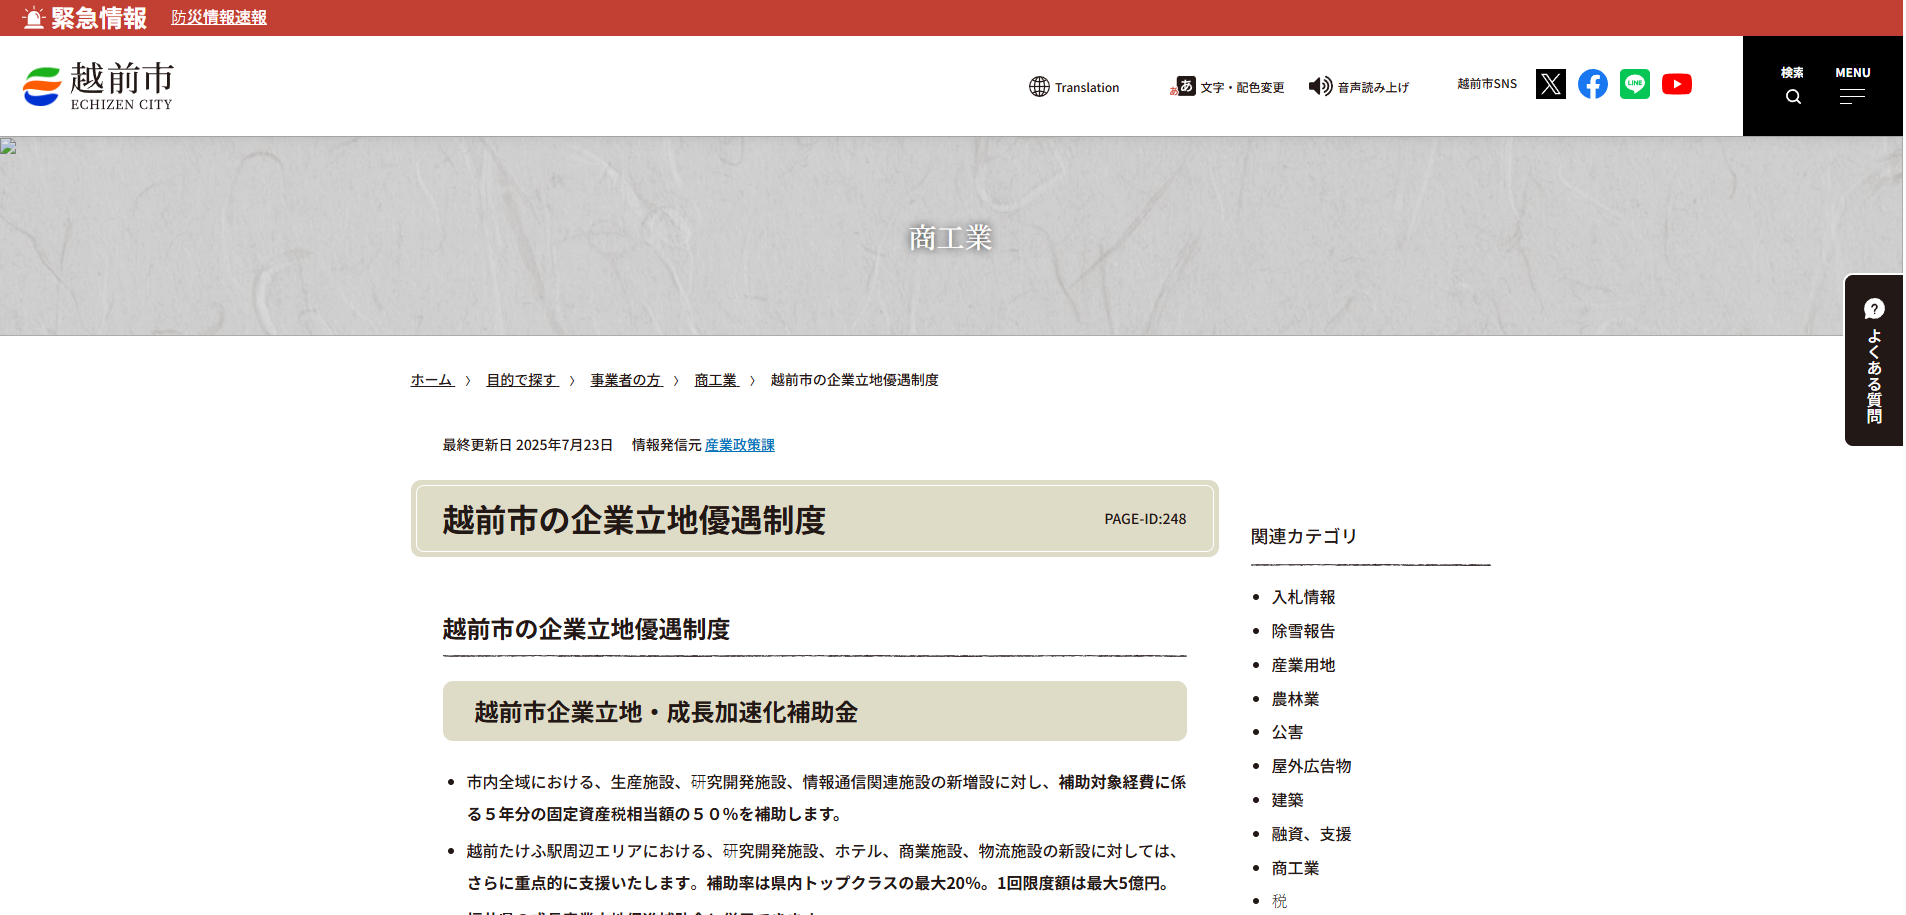Open 除雪報告 in related categories
The image size is (1906, 915).
[x=1303, y=631]
